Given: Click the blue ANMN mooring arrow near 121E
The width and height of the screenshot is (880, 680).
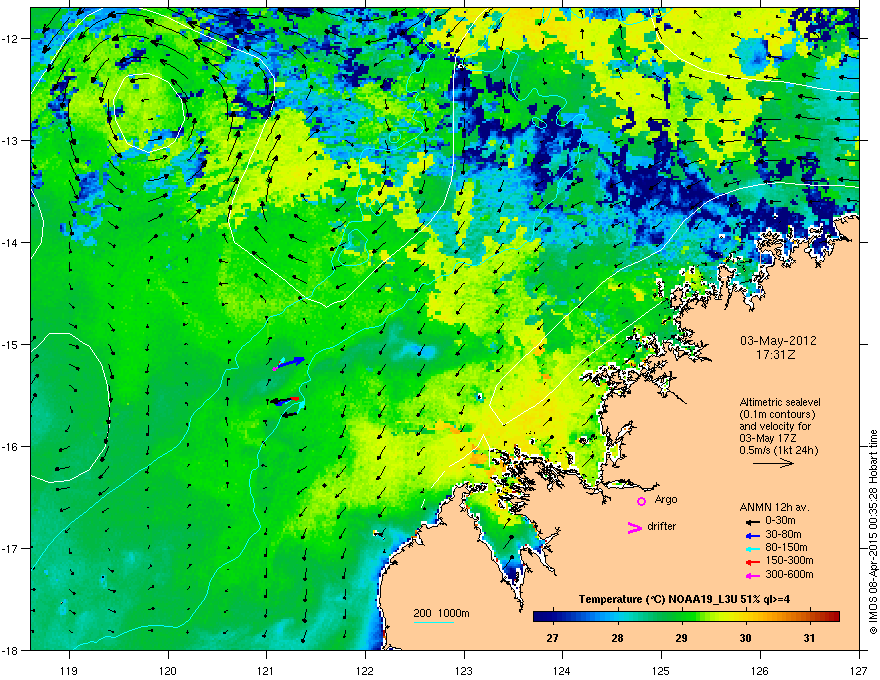Looking at the screenshot, I should click(291, 362).
